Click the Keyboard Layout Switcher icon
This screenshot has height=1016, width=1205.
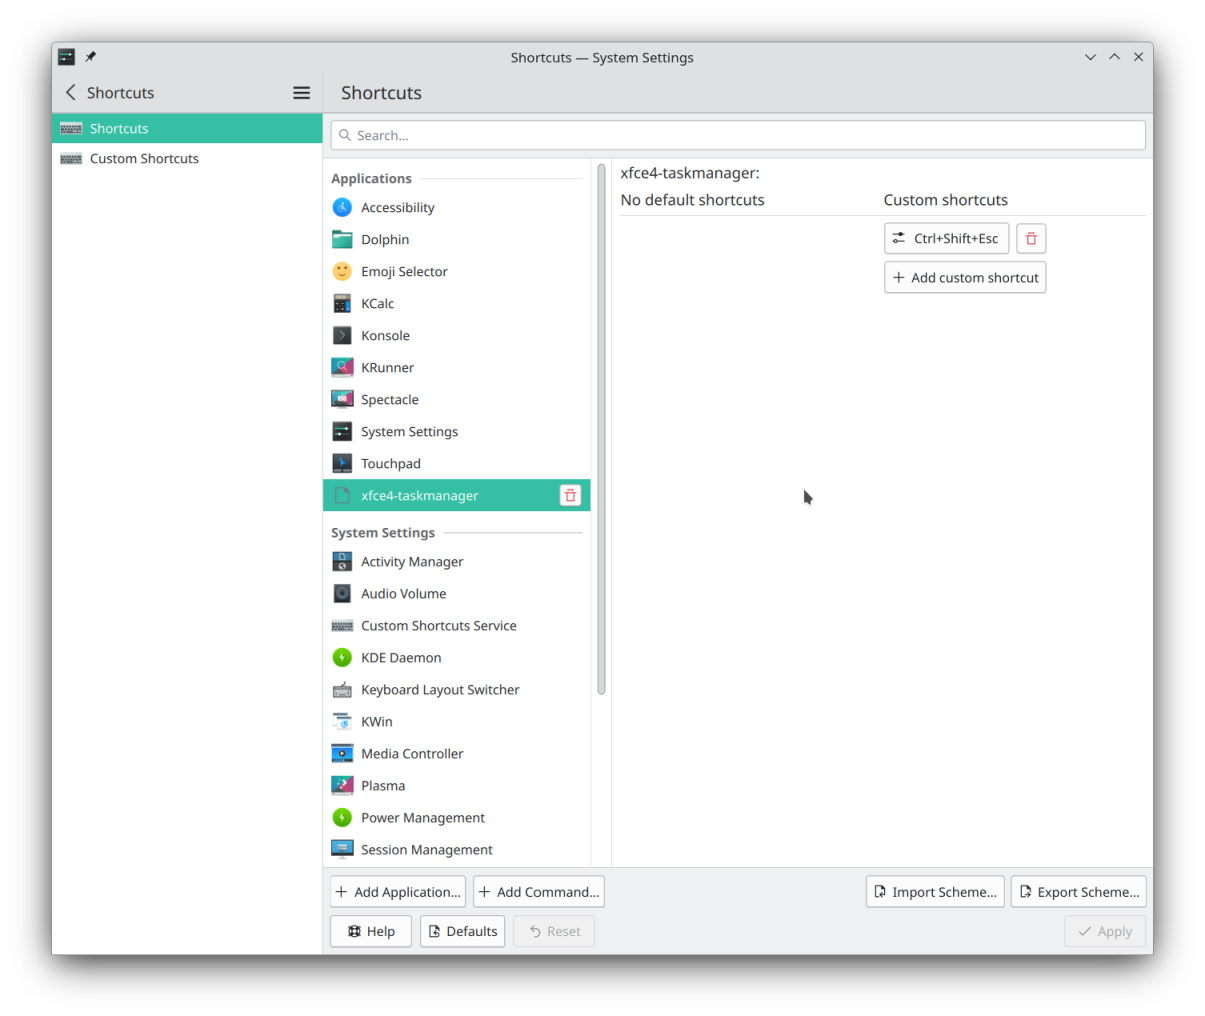(x=342, y=689)
